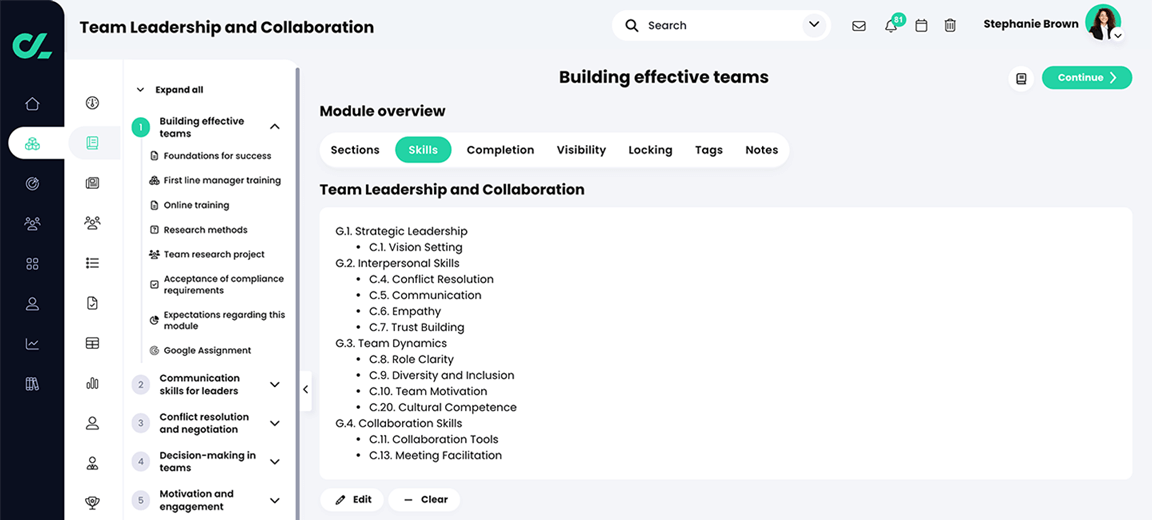
Task: Open the Visibility tab
Action: tap(581, 150)
